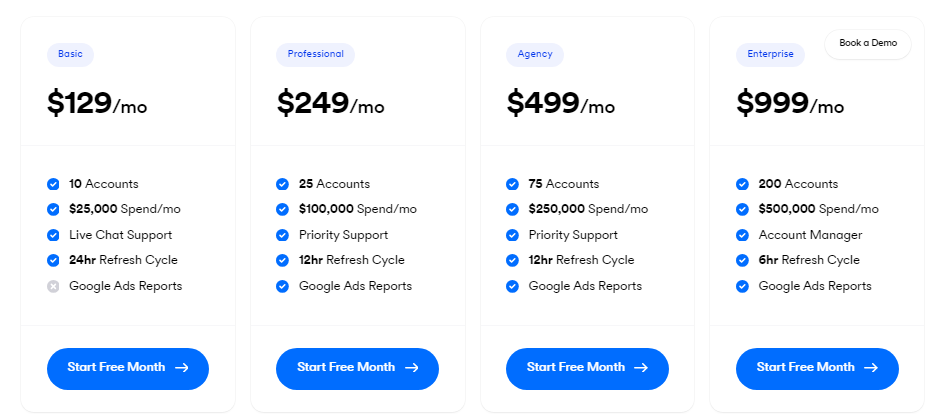Click the checkmark icon next to $100,000 Spend/mo
Viewport: 934px width, 414px height.
coord(282,210)
